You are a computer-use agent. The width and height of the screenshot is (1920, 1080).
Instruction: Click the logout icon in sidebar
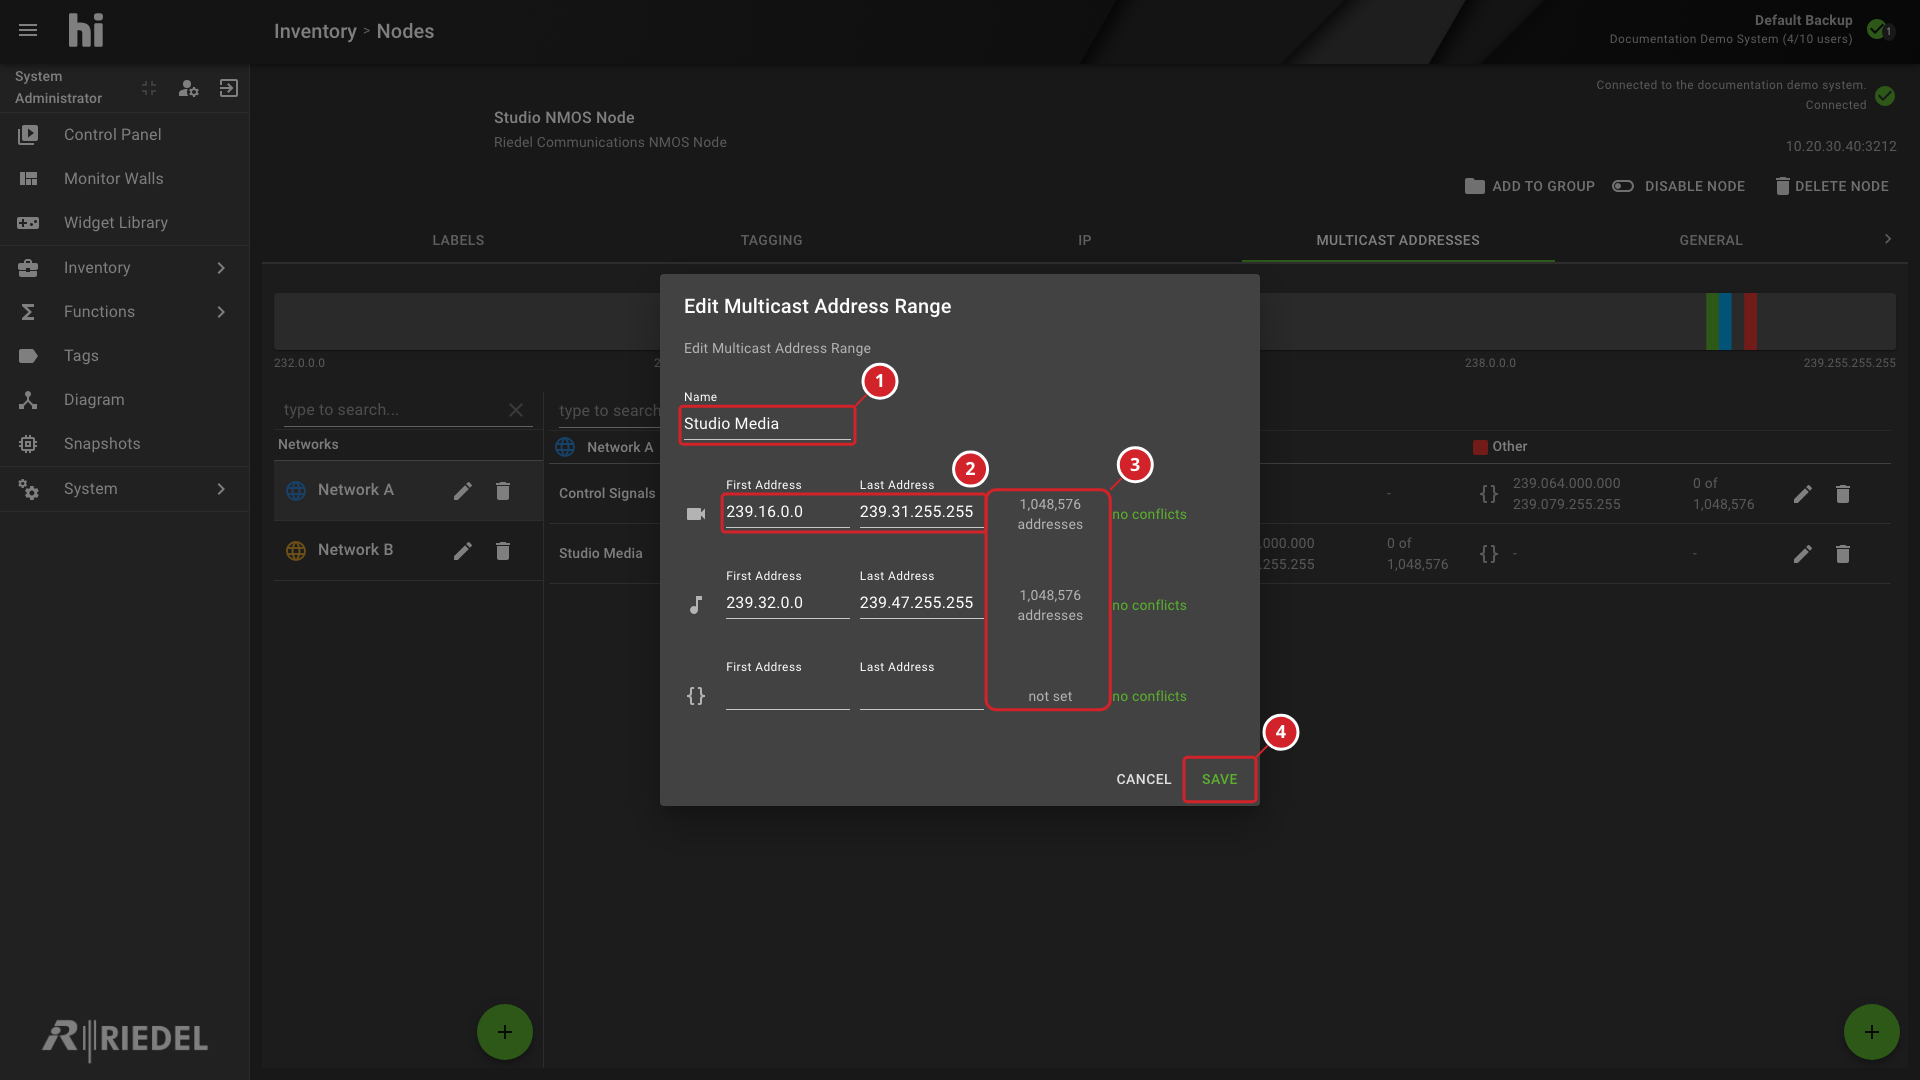pyautogui.click(x=229, y=88)
